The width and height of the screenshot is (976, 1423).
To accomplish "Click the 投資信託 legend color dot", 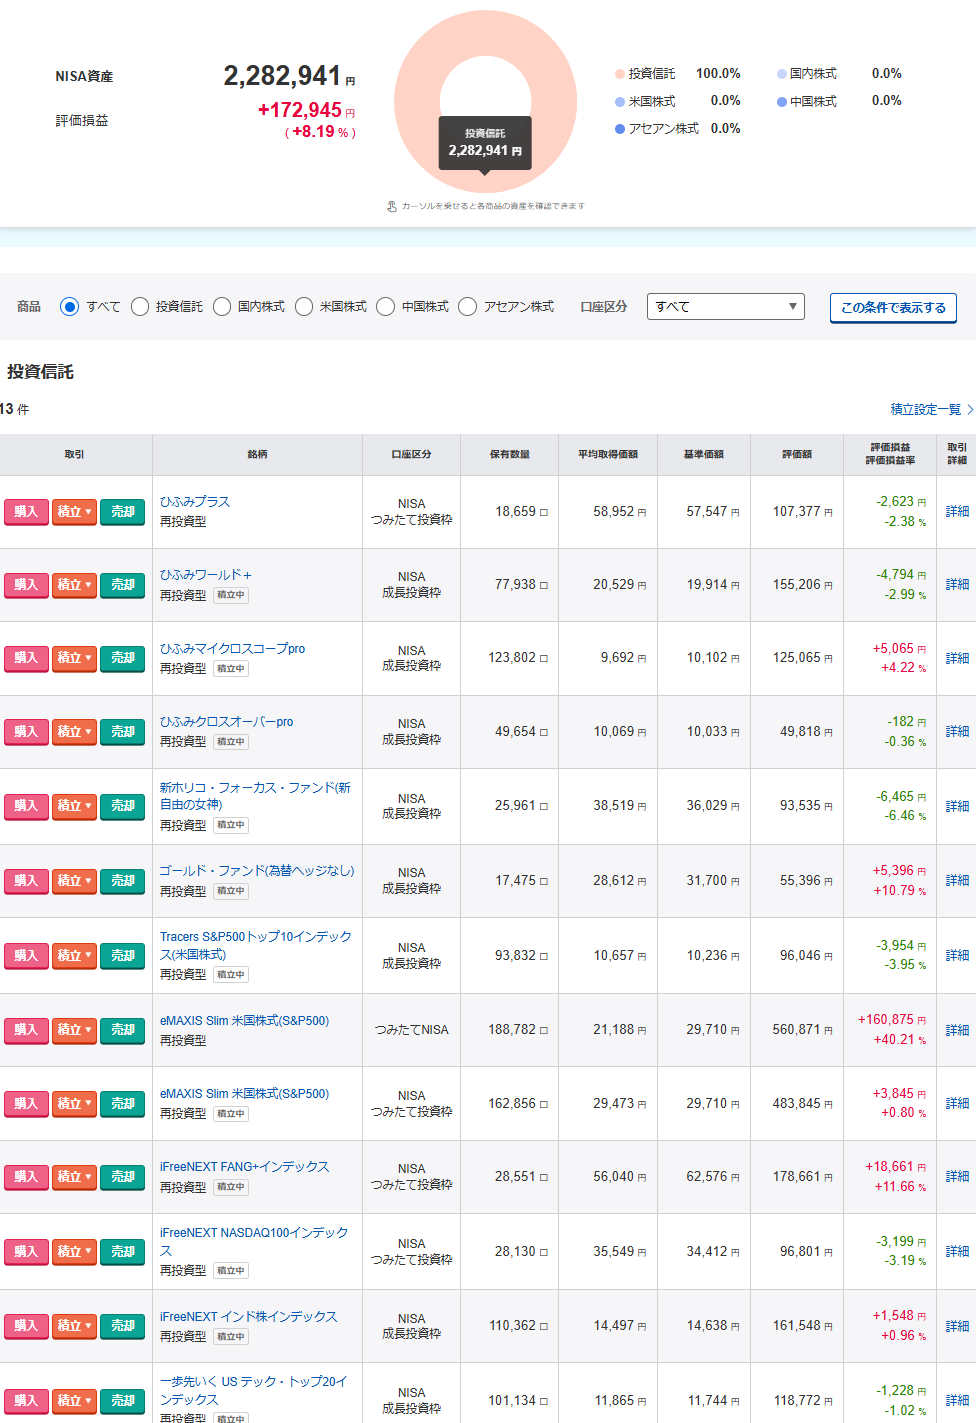I will pyautogui.click(x=620, y=74).
